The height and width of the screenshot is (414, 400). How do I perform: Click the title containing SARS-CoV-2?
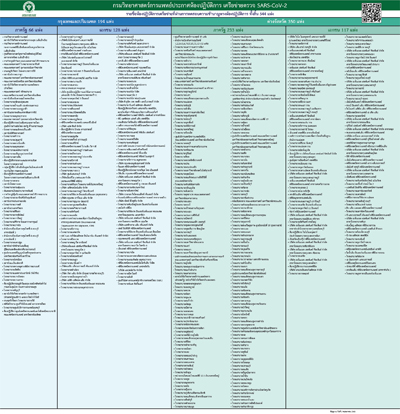coord(200,5)
